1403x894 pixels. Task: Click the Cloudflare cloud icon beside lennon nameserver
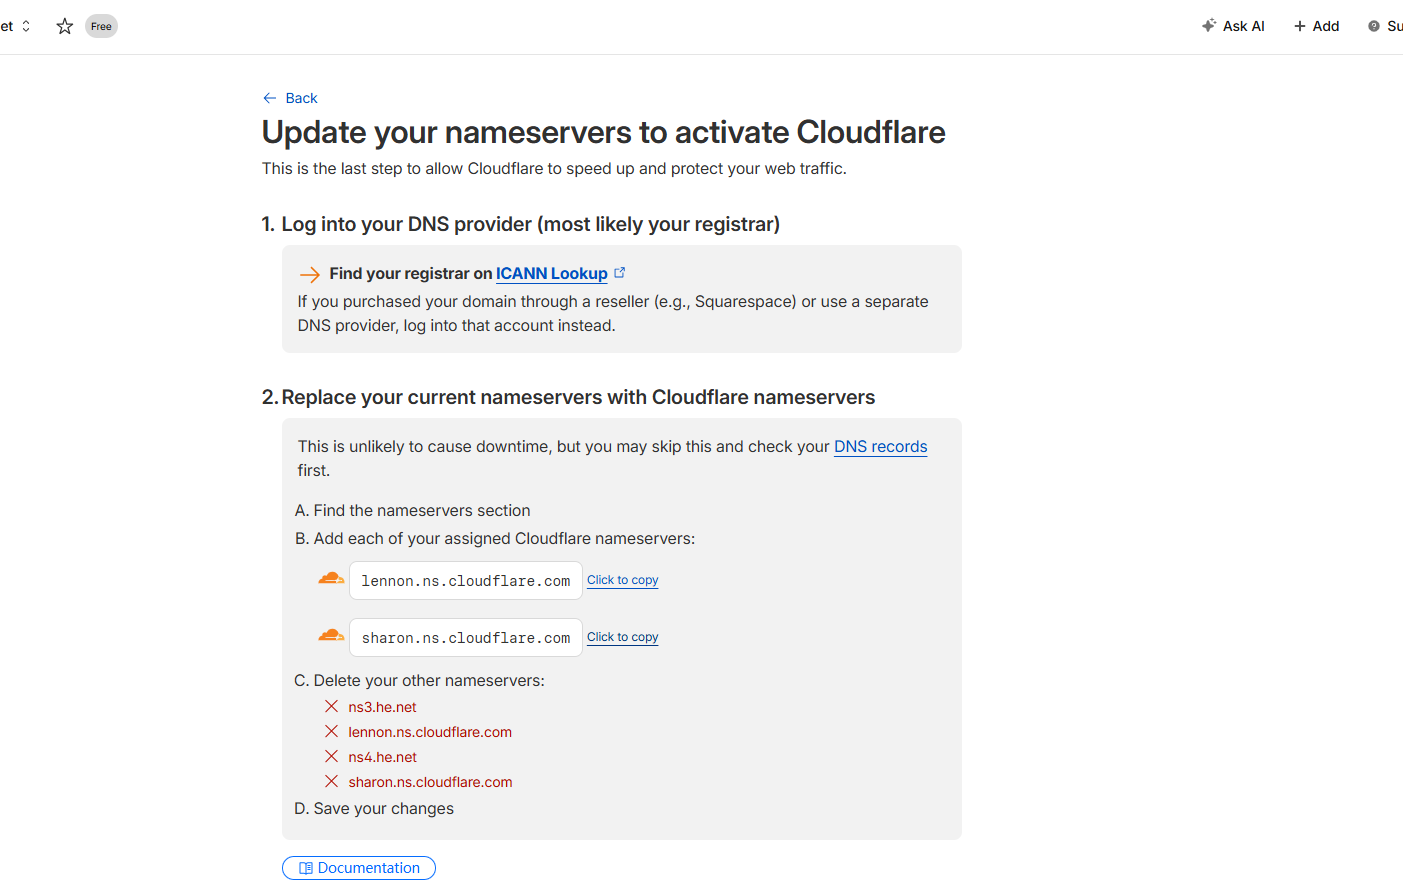click(331, 579)
